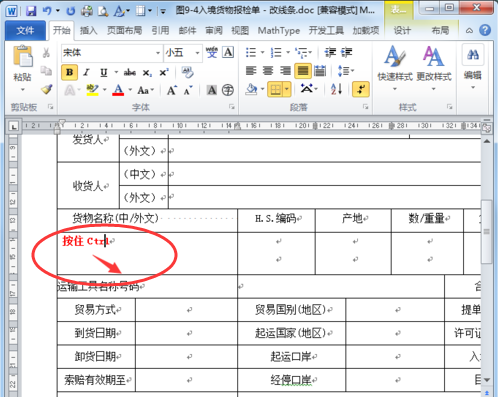Switch to the 审阅 Review tab
This screenshot has height=397, width=498.
[x=214, y=31]
